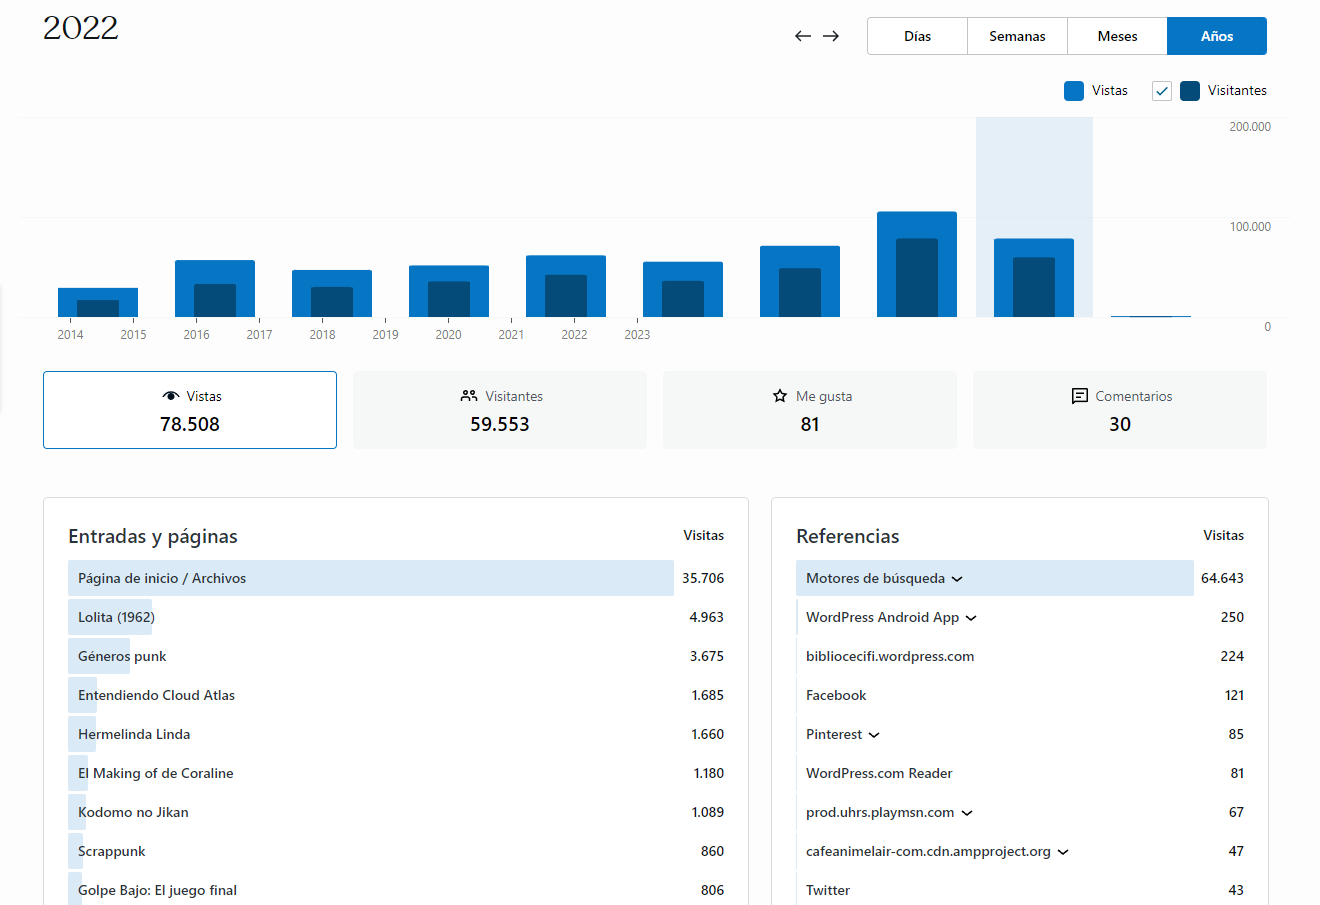Expand the Motores de búsqueda referrer
Screen dimensions: 1320x905
click(x=957, y=579)
